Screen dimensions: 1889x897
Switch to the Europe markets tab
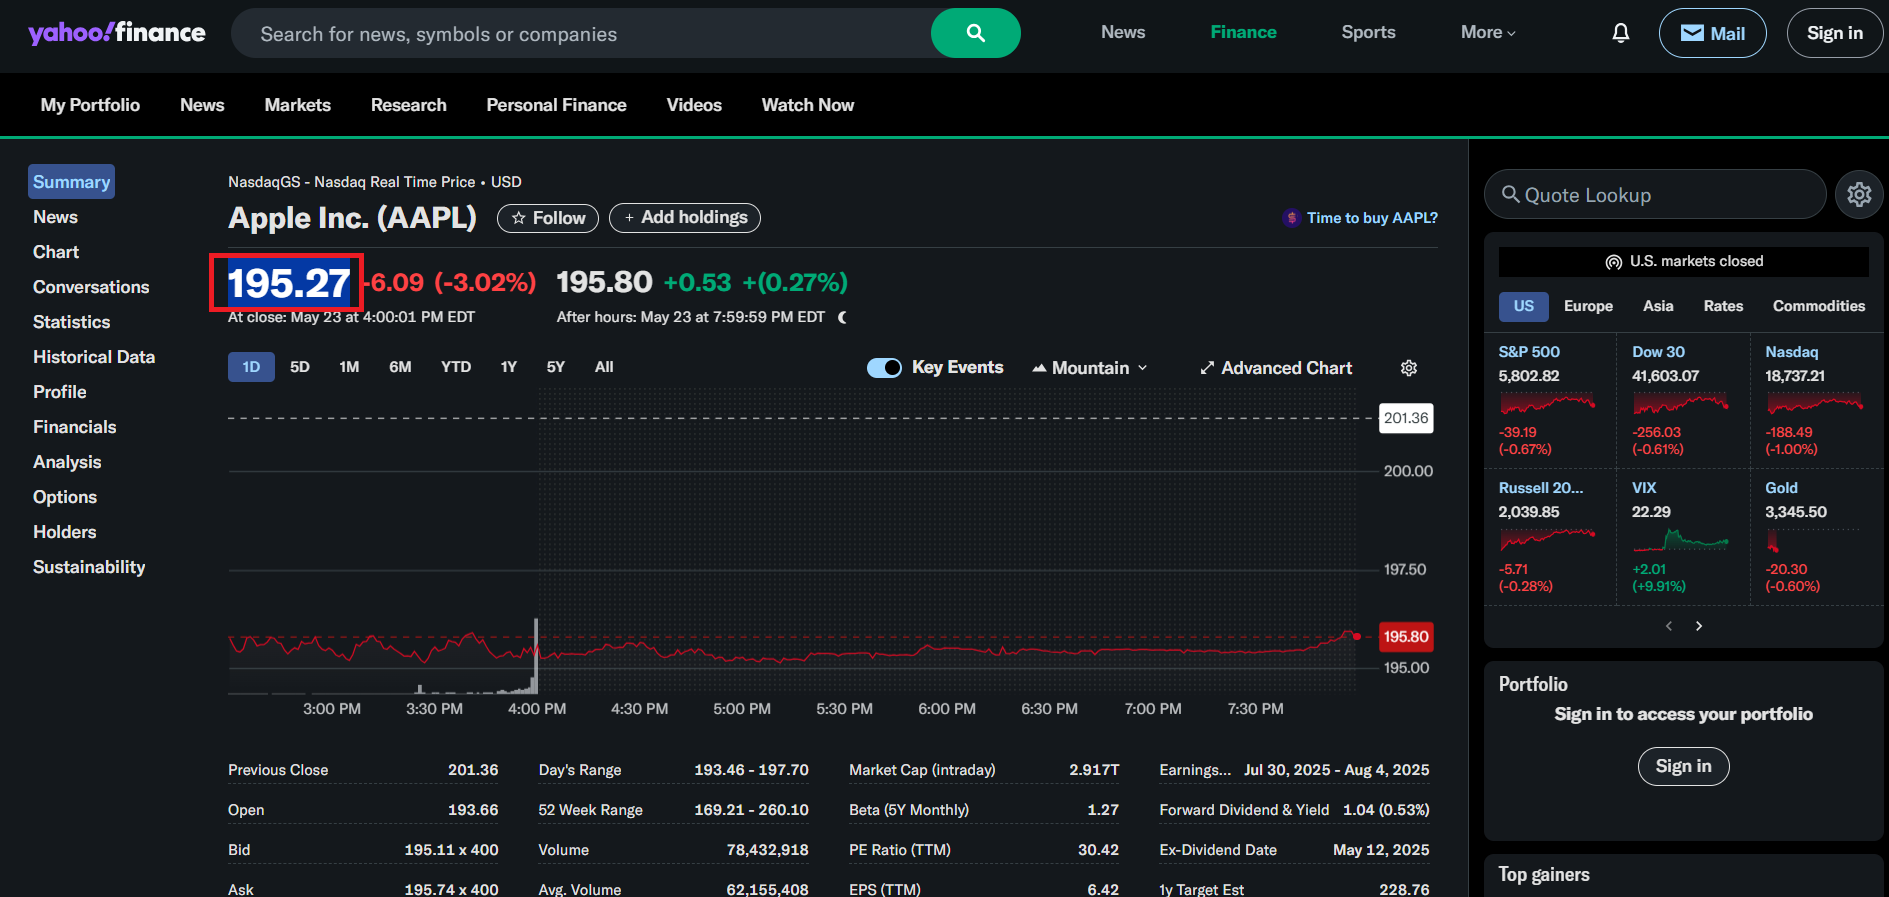1588,306
